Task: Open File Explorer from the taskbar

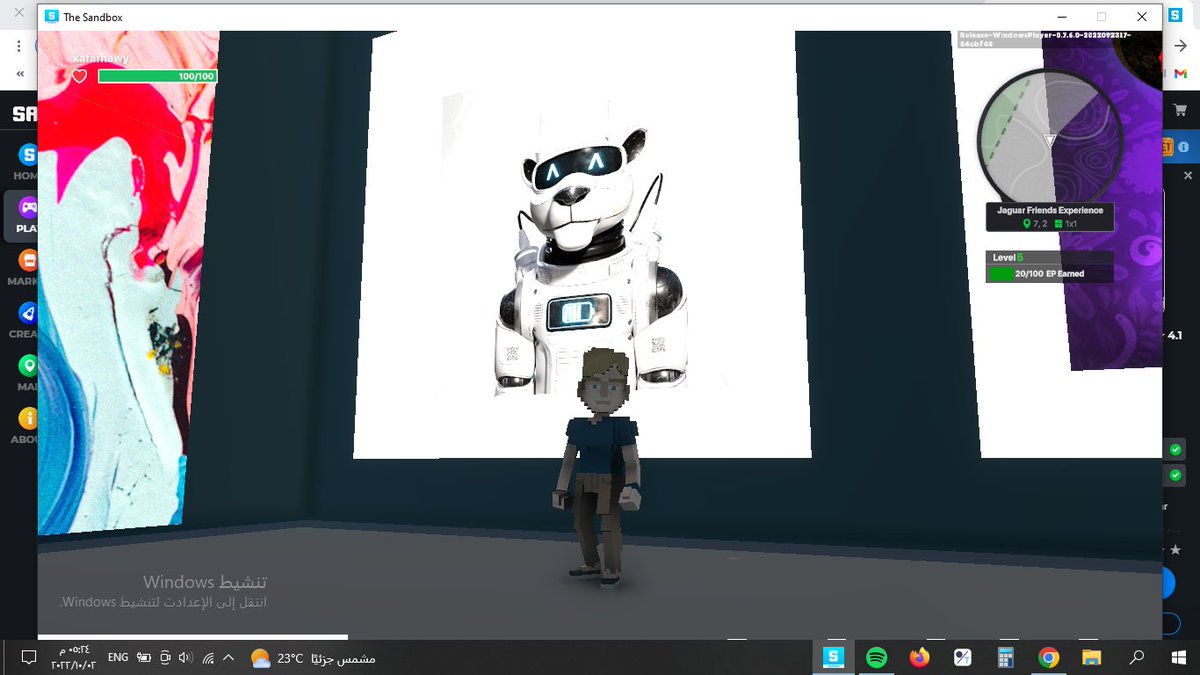Action: (1092, 657)
